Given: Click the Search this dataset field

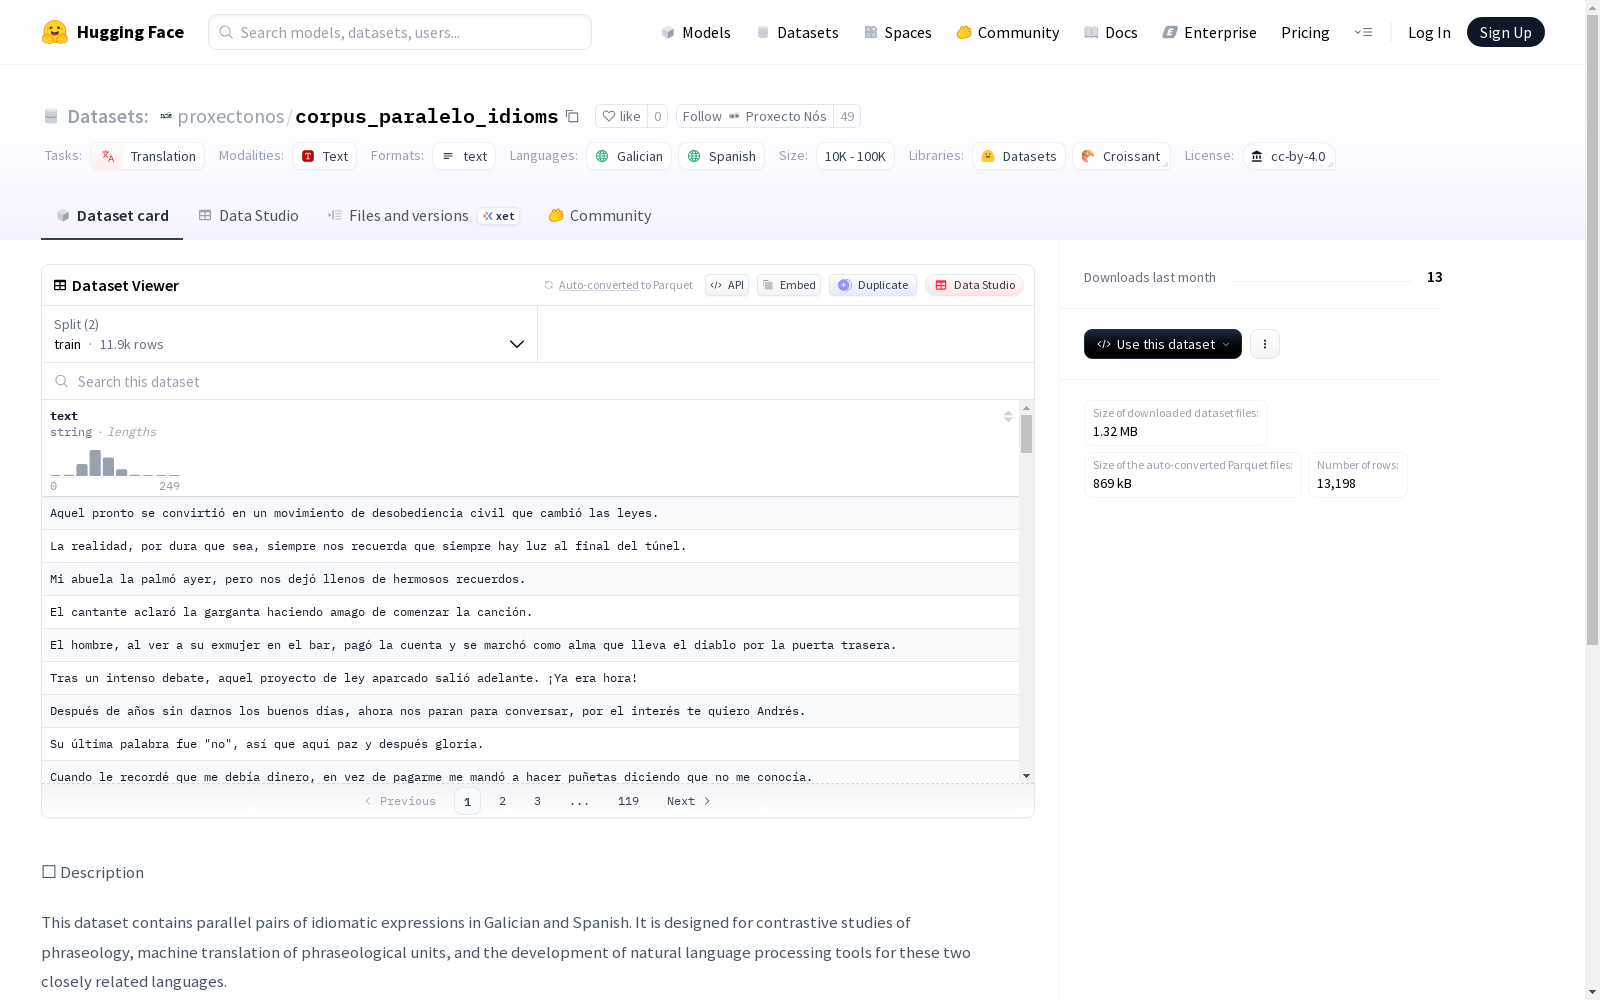Looking at the screenshot, I should coord(538,382).
